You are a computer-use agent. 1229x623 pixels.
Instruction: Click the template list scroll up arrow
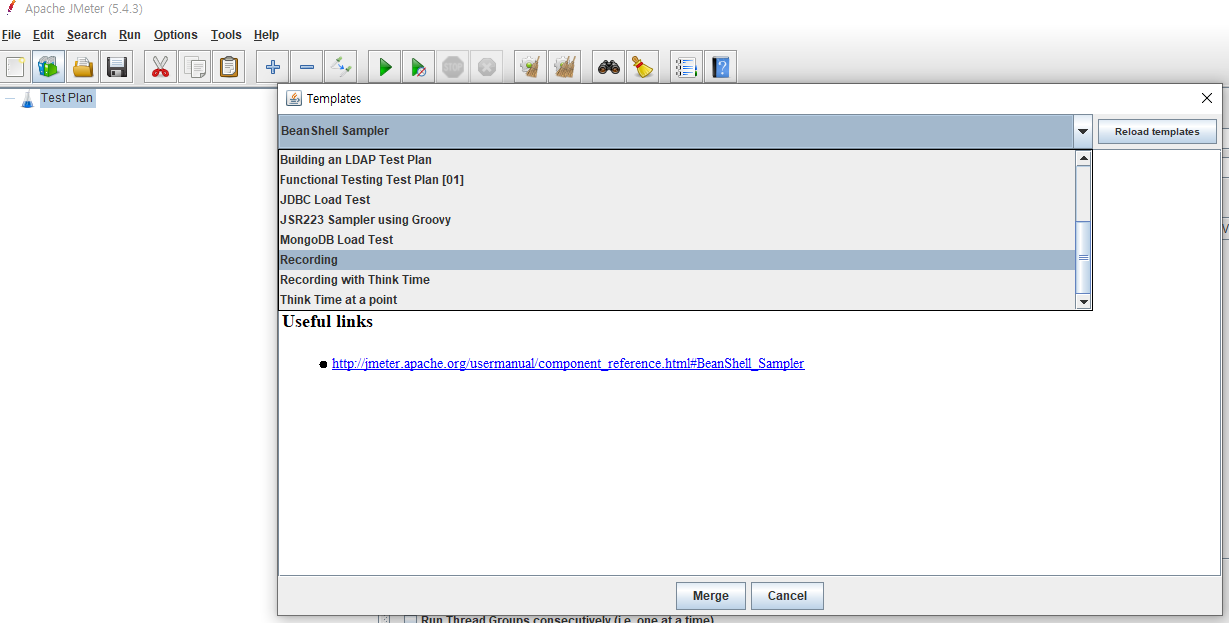coord(1083,158)
